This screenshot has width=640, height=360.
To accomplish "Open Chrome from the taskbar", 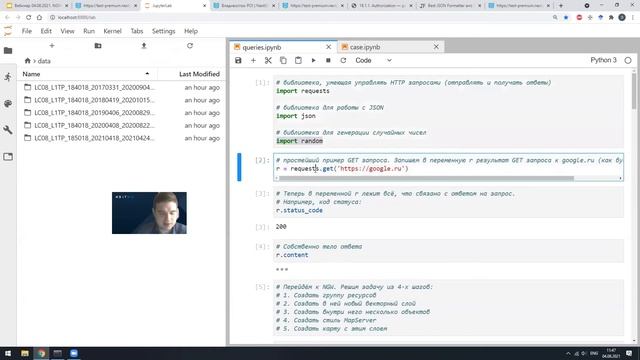I will coord(41,353).
